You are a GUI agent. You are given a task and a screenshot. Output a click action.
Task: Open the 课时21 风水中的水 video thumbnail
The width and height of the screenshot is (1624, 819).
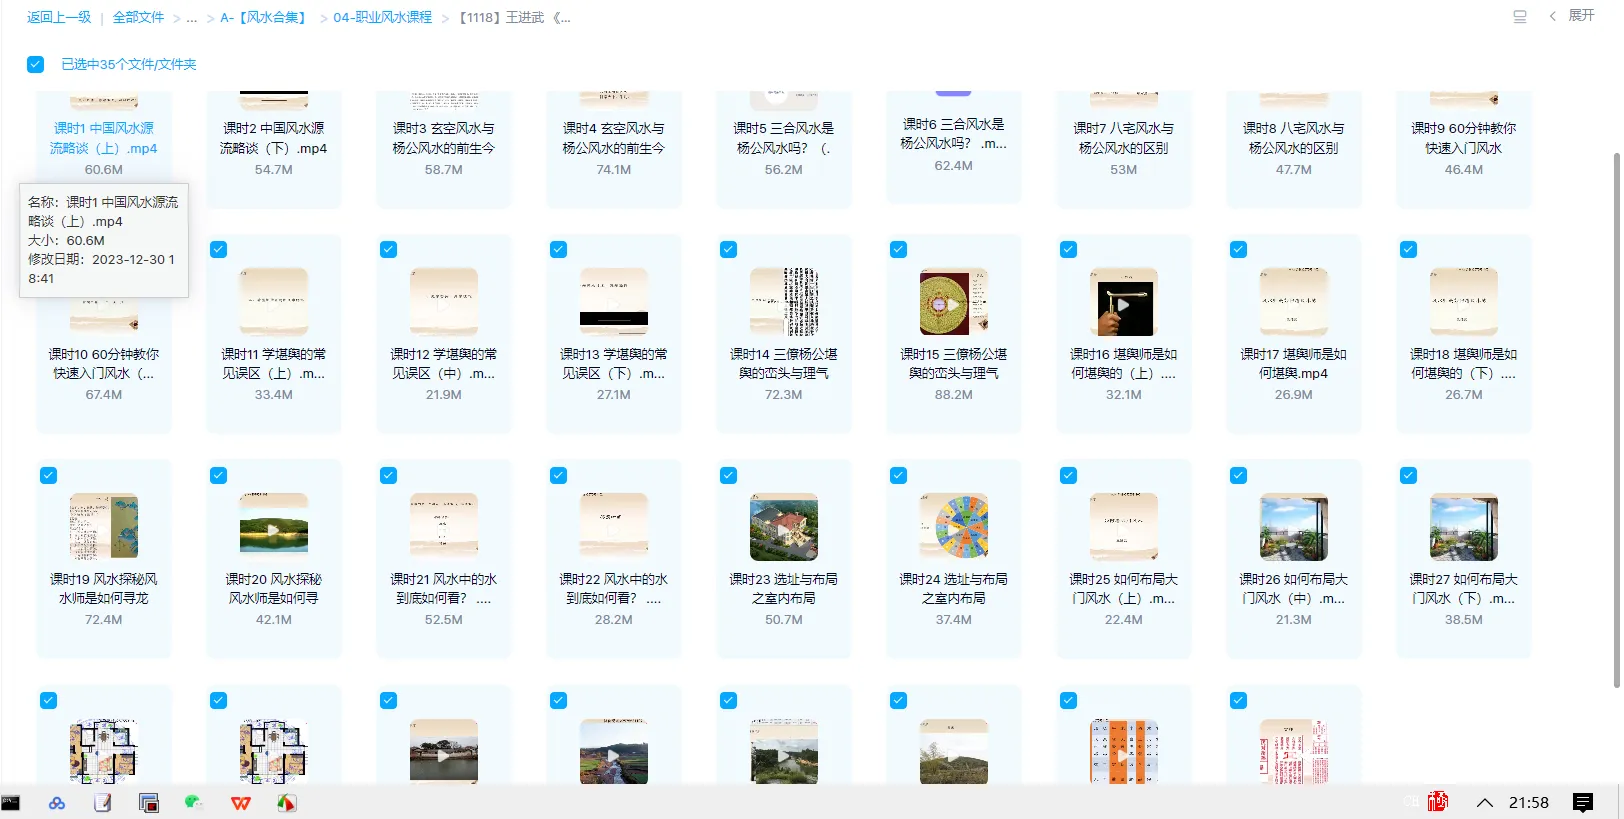coord(444,527)
